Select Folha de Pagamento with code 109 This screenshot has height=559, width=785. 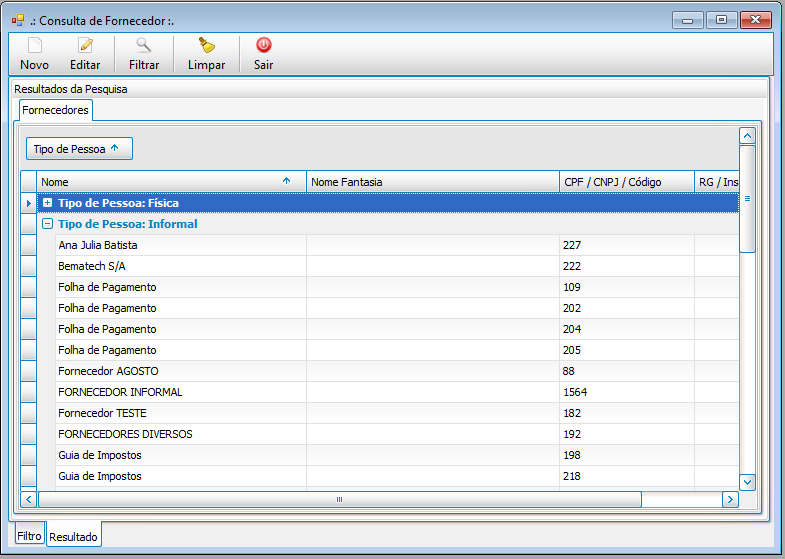[x=397, y=287]
